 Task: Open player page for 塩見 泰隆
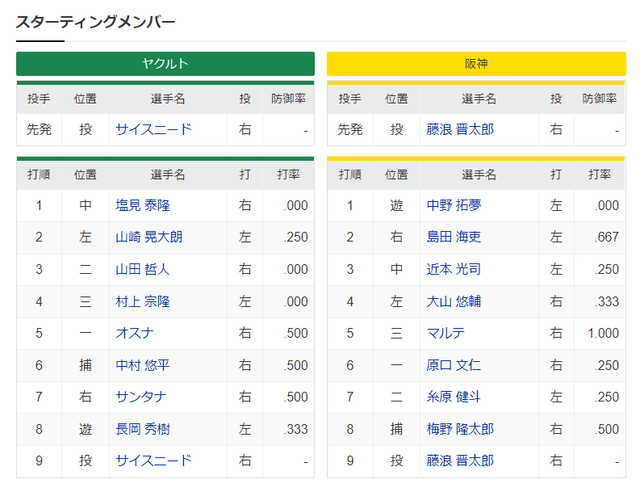pyautogui.click(x=142, y=205)
